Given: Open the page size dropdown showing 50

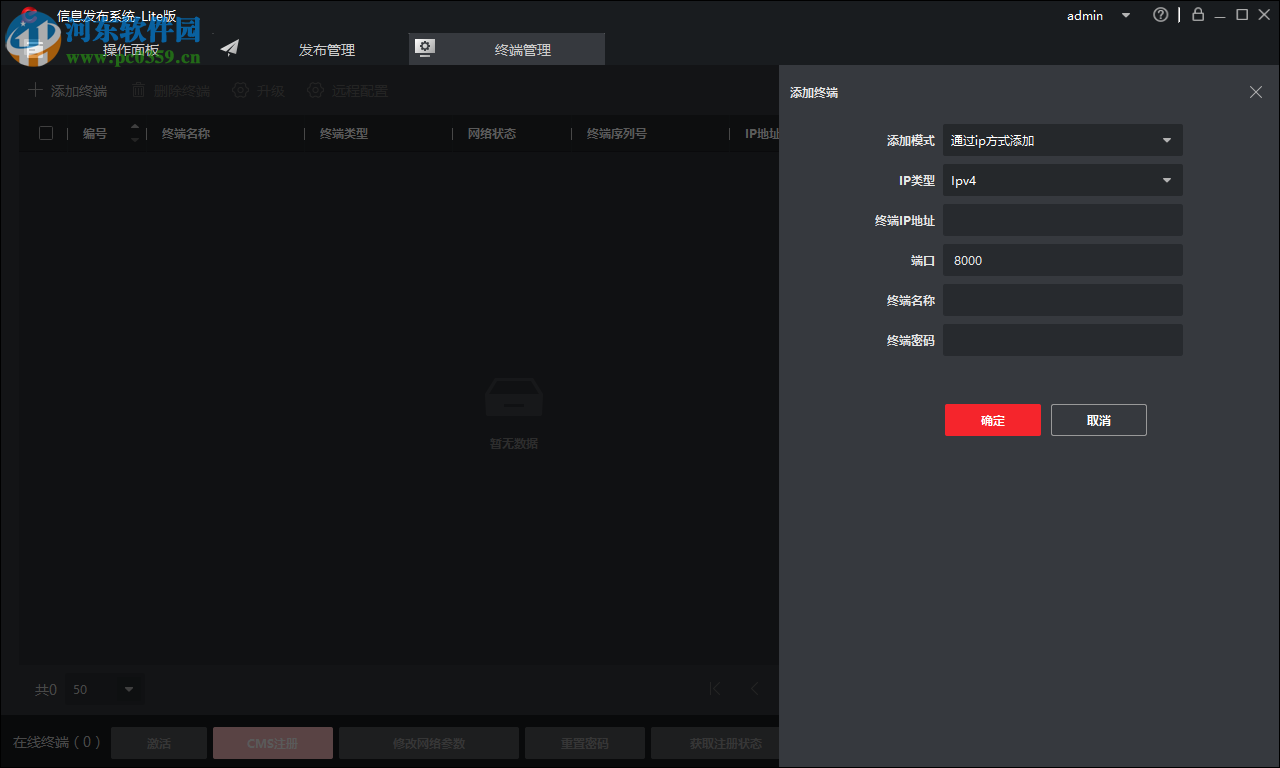Looking at the screenshot, I should (x=104, y=689).
